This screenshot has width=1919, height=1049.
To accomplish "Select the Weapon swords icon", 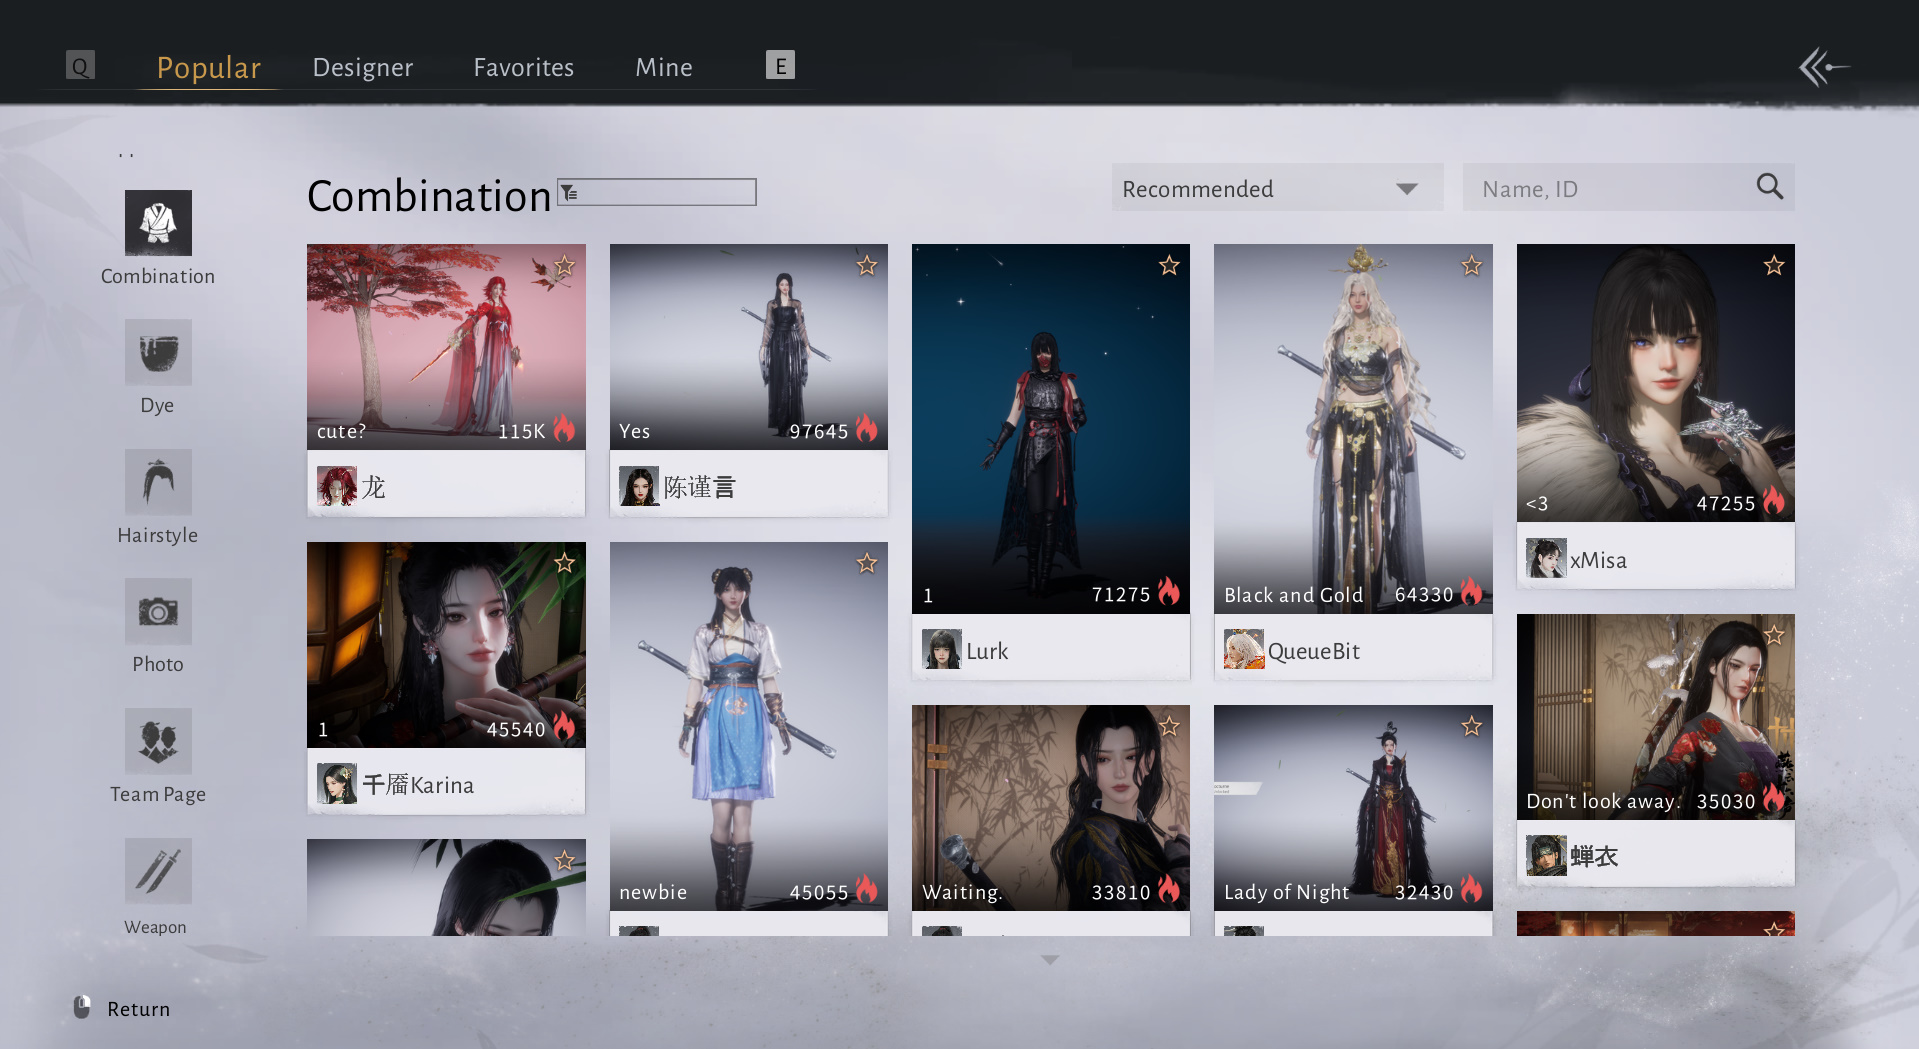I will click(158, 870).
